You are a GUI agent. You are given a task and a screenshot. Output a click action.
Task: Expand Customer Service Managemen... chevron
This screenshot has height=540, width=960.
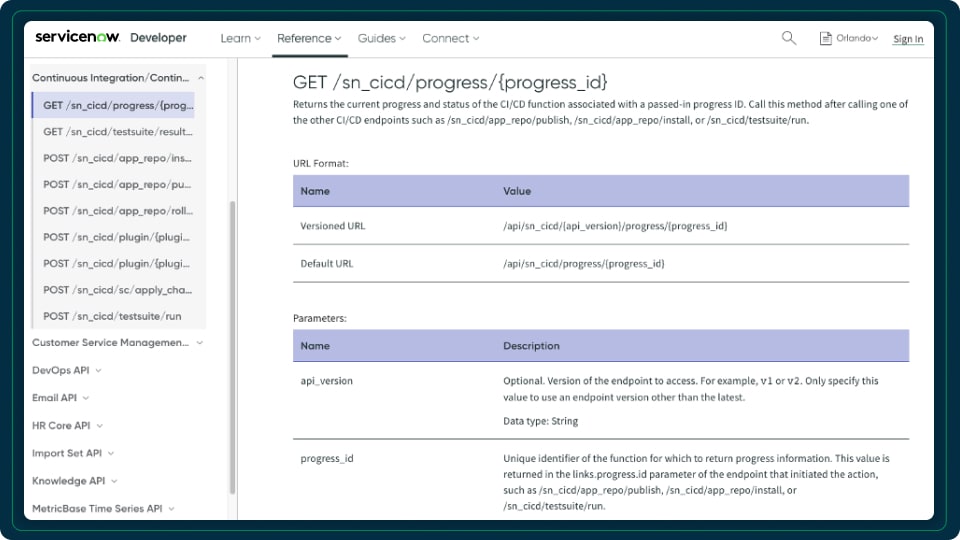pyautogui.click(x=200, y=343)
